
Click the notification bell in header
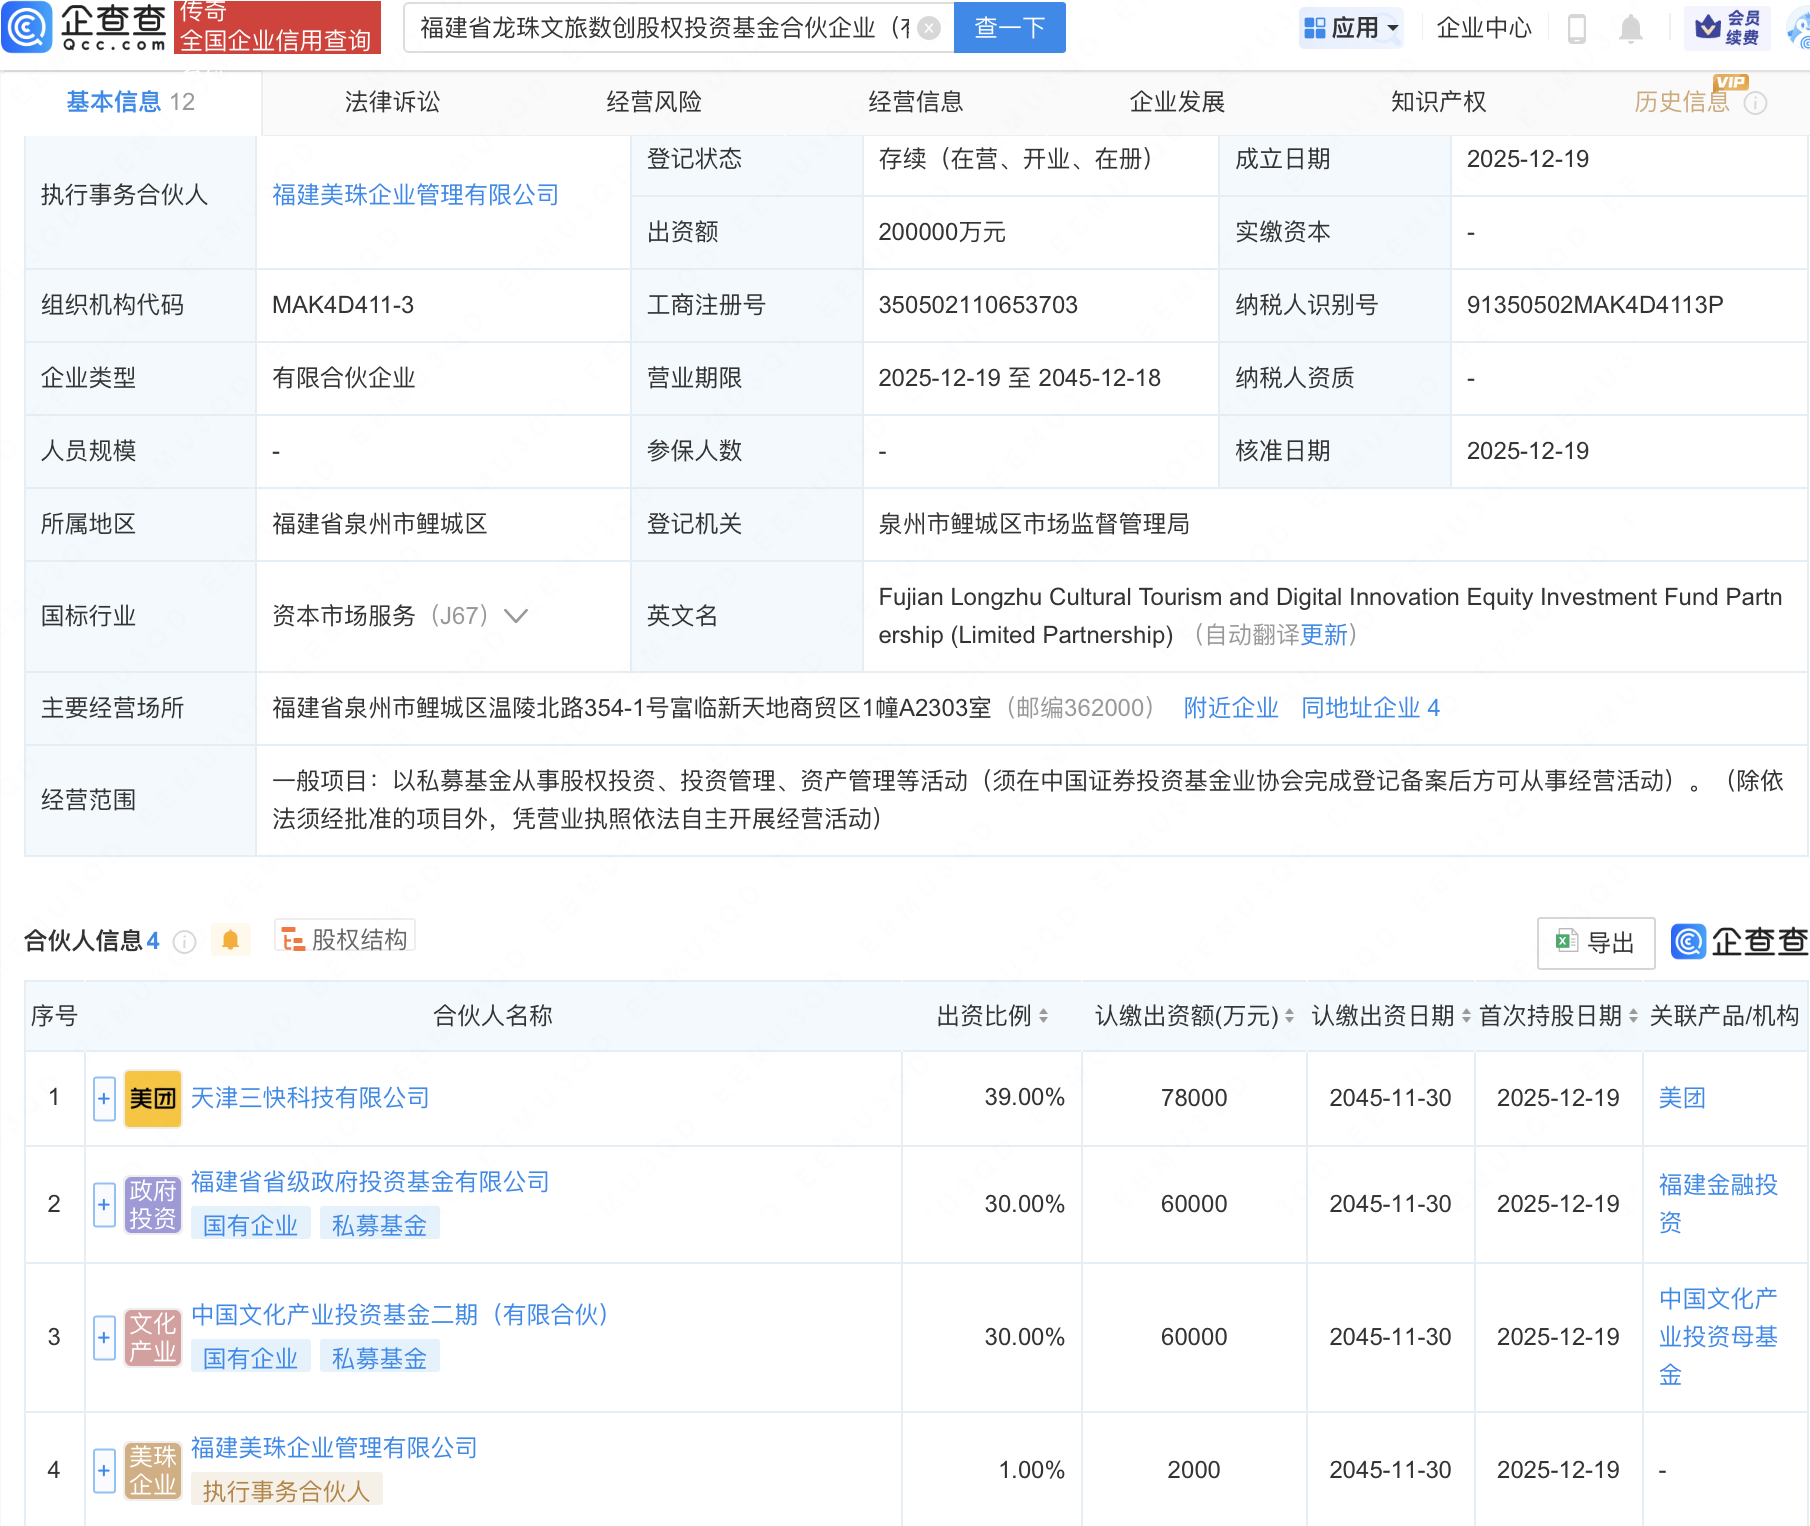tap(1630, 29)
